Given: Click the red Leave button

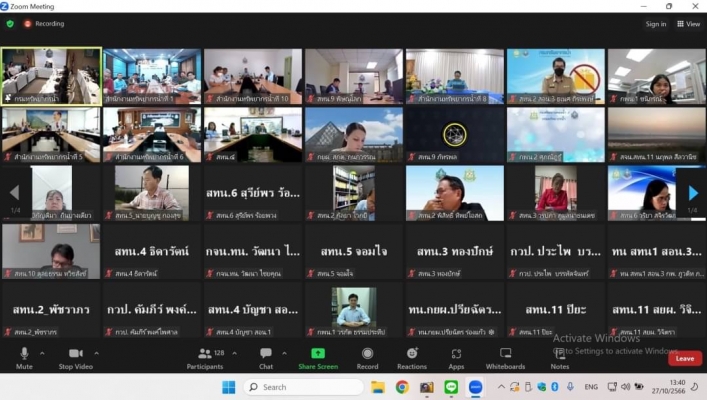Looking at the screenshot, I should pos(684,359).
